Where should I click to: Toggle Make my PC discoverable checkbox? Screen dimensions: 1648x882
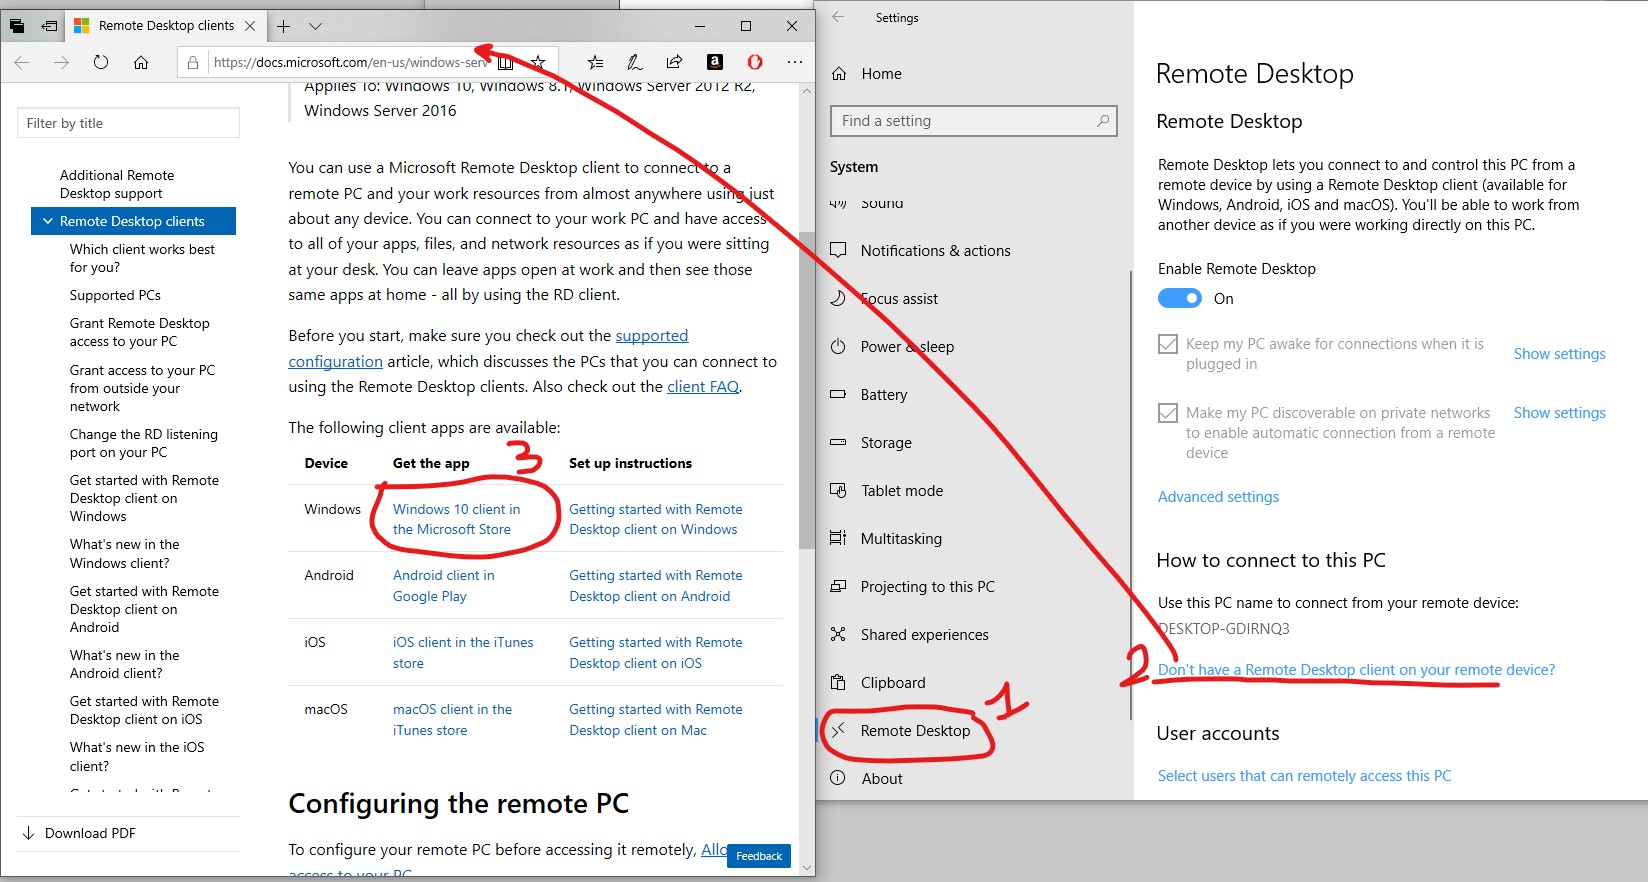[x=1167, y=413]
